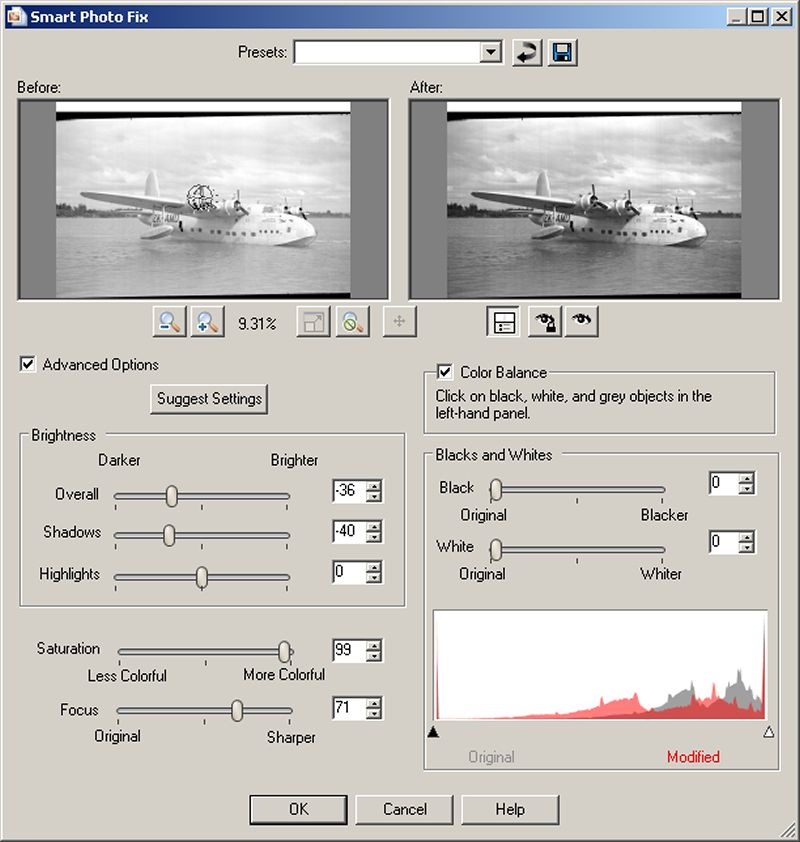Click the Highlights value input field
The height and width of the screenshot is (842, 800).
pos(349,572)
